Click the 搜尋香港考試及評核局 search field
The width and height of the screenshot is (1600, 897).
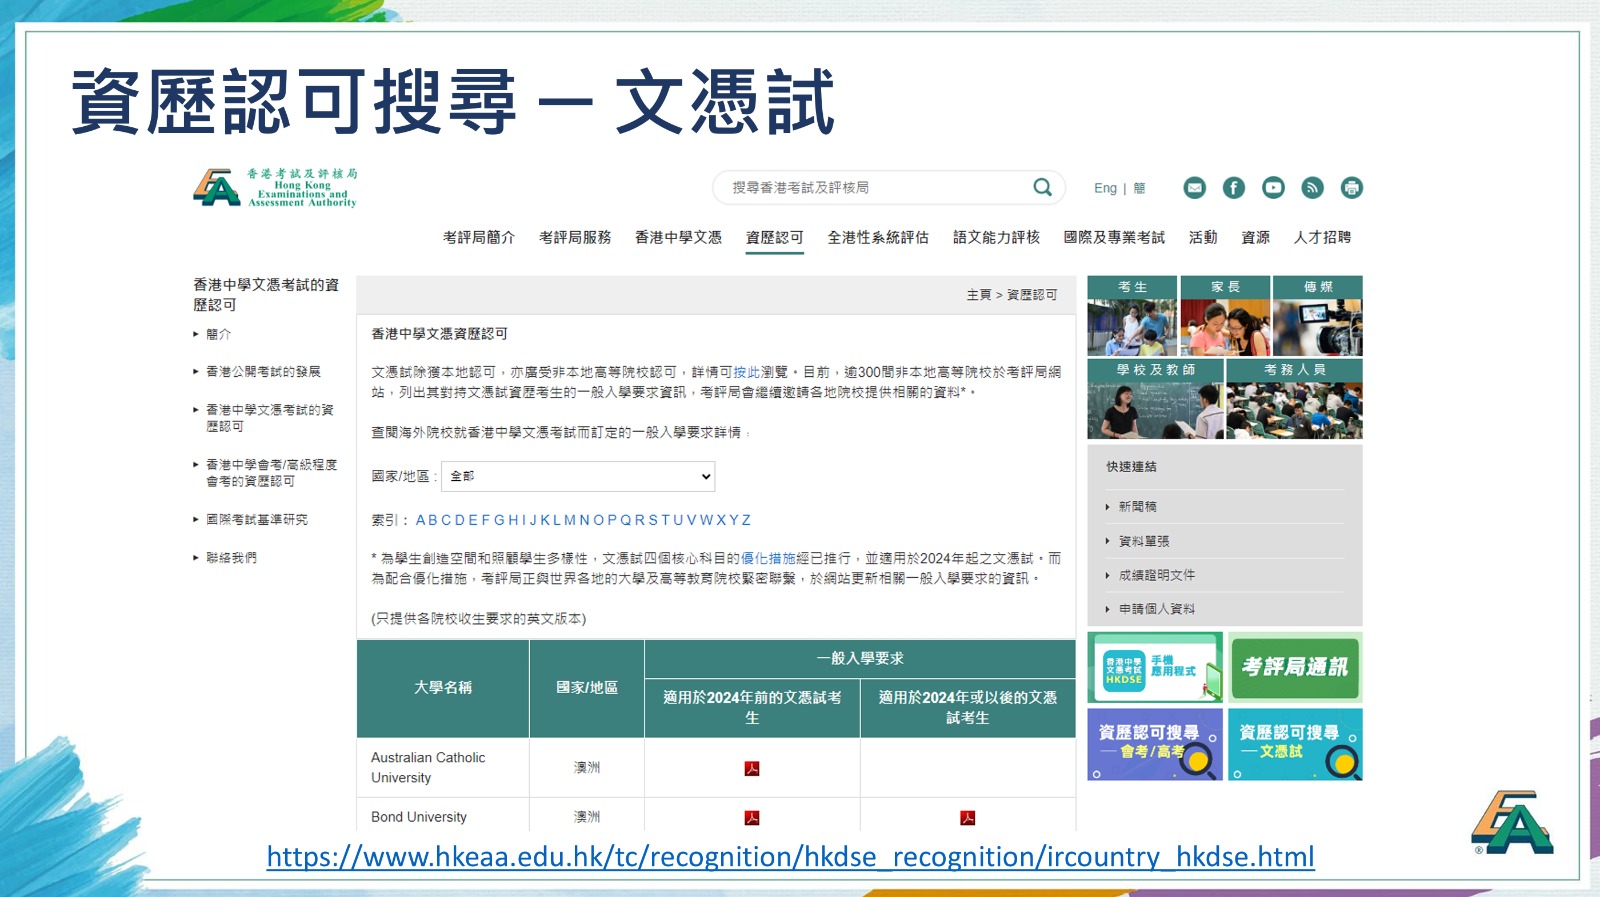pos(870,188)
